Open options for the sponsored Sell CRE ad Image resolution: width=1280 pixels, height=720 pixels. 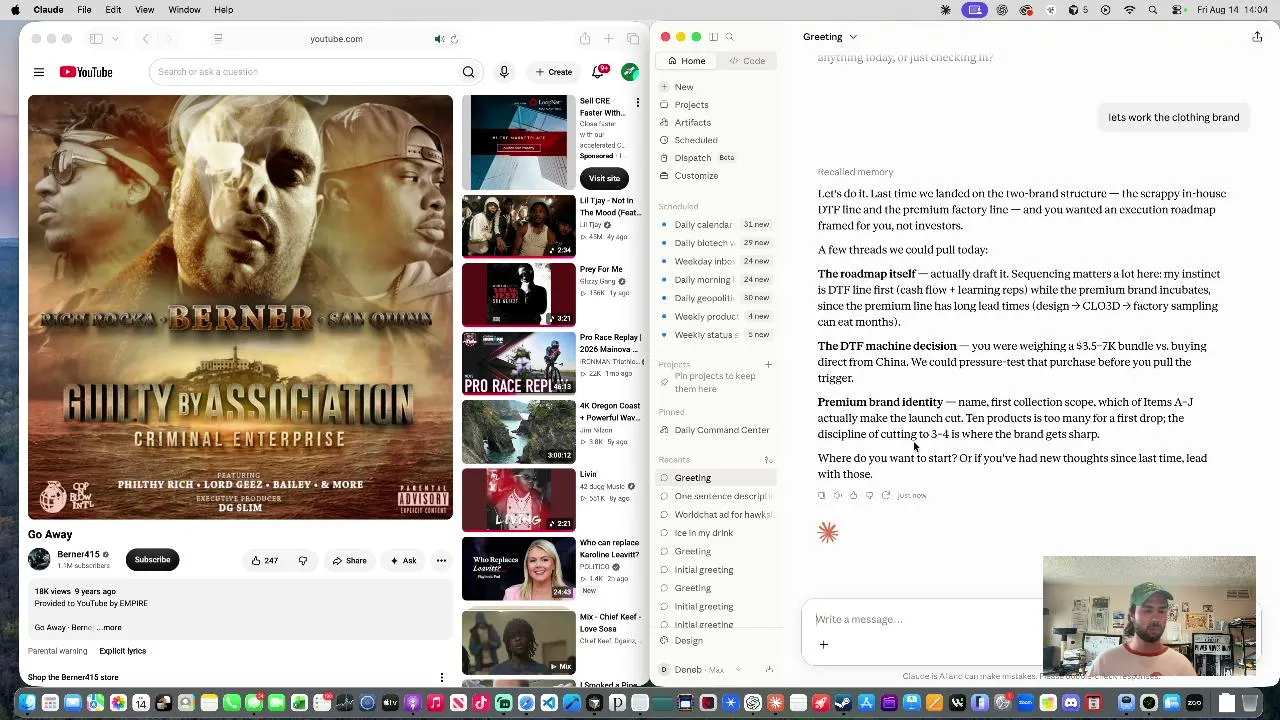pyautogui.click(x=637, y=102)
